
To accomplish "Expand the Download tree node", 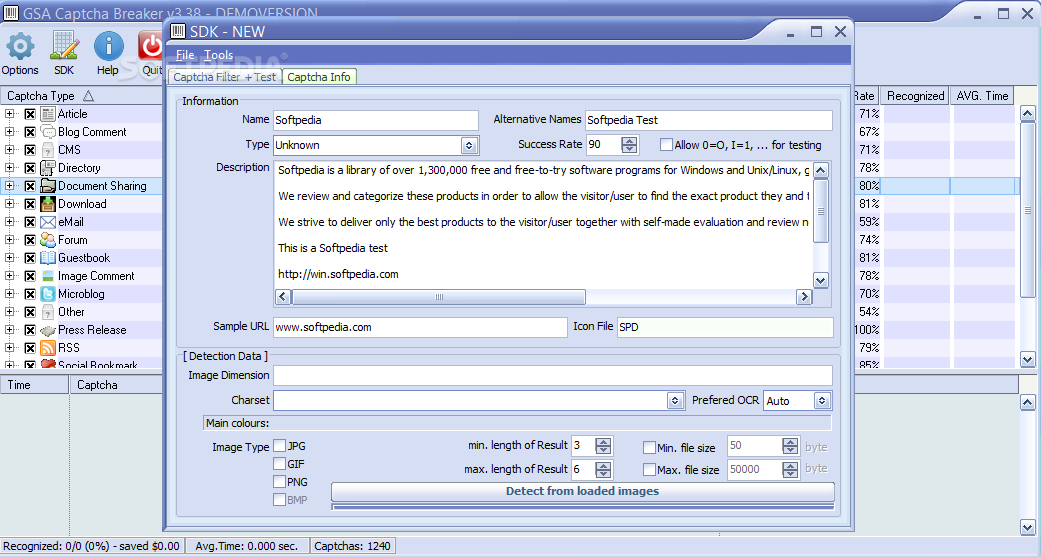I will click(10, 204).
